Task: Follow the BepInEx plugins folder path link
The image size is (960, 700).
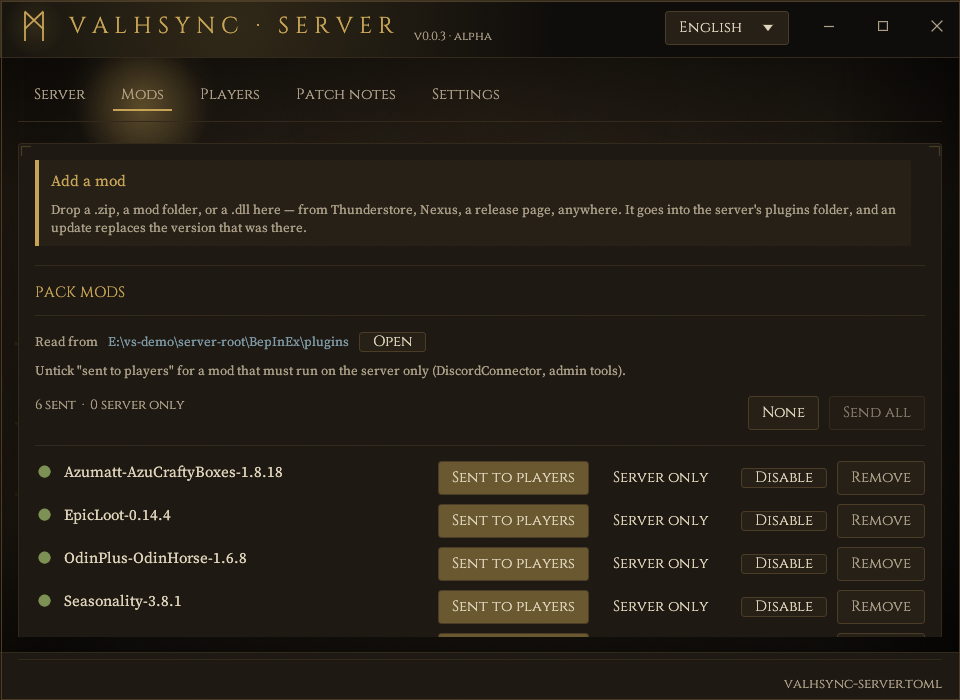Action: [x=228, y=342]
